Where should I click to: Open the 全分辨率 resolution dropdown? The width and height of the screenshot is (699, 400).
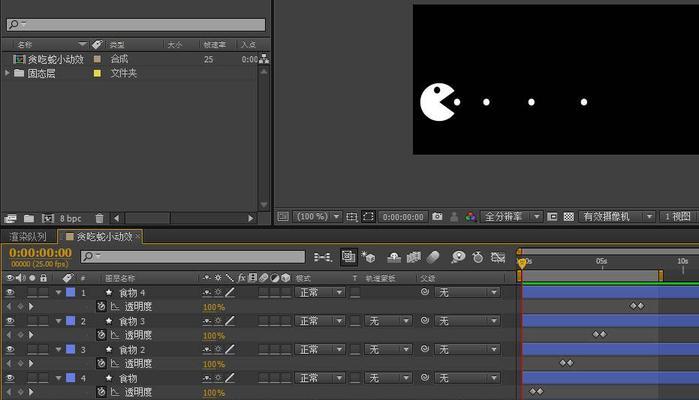[511, 217]
